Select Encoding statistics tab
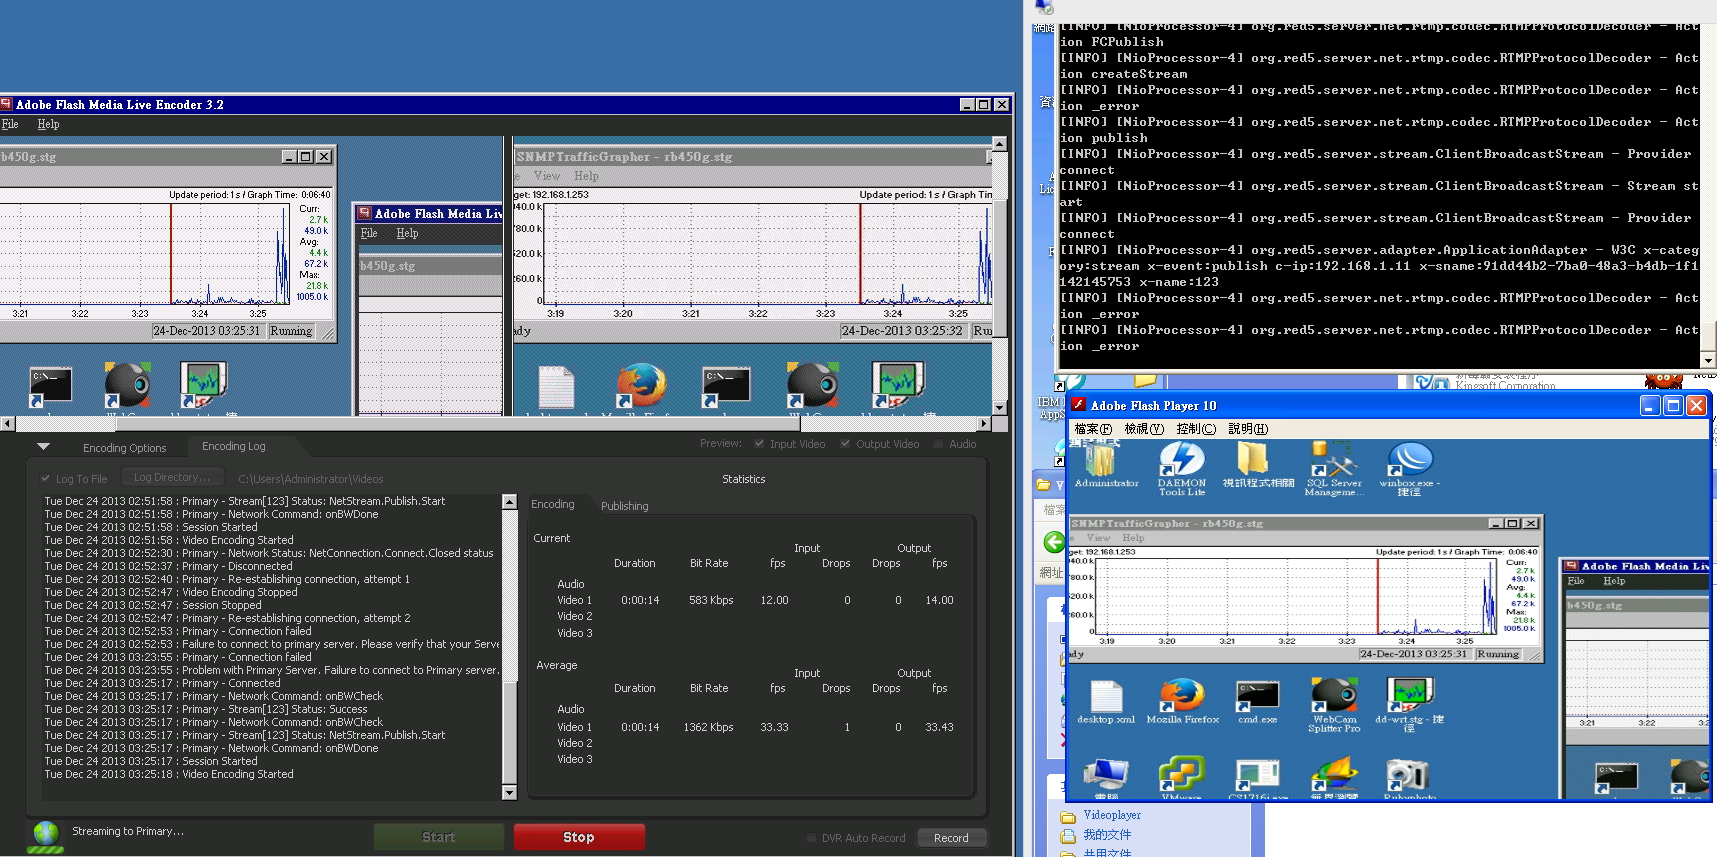1717x857 pixels. click(x=553, y=504)
